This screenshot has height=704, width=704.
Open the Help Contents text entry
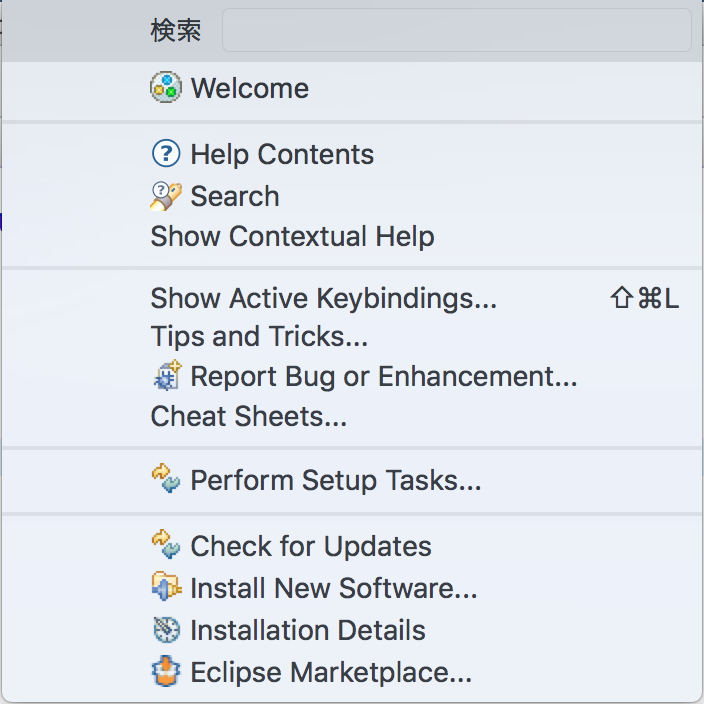pyautogui.click(x=282, y=154)
